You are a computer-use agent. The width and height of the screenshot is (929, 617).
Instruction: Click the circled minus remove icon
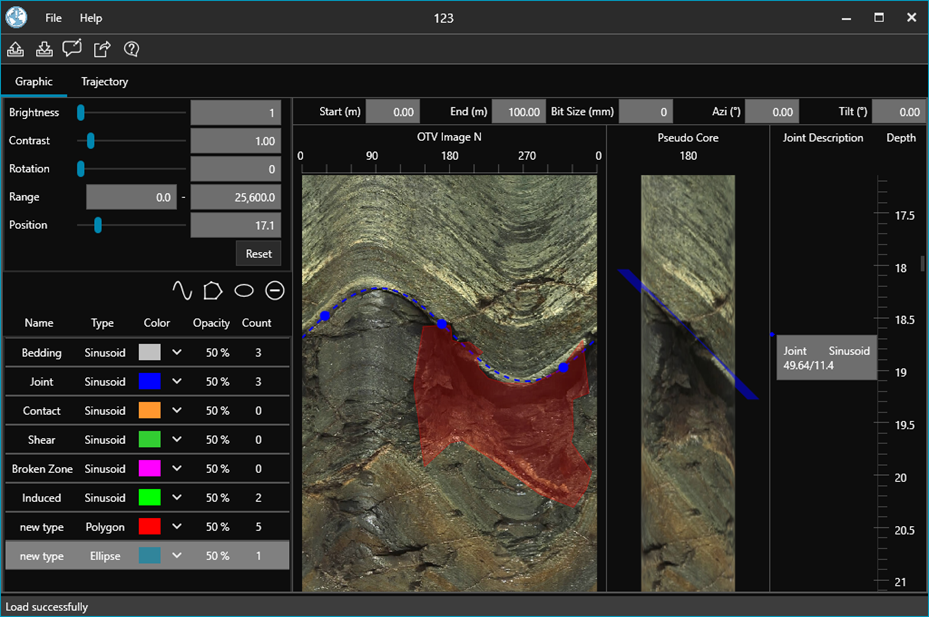tap(275, 290)
